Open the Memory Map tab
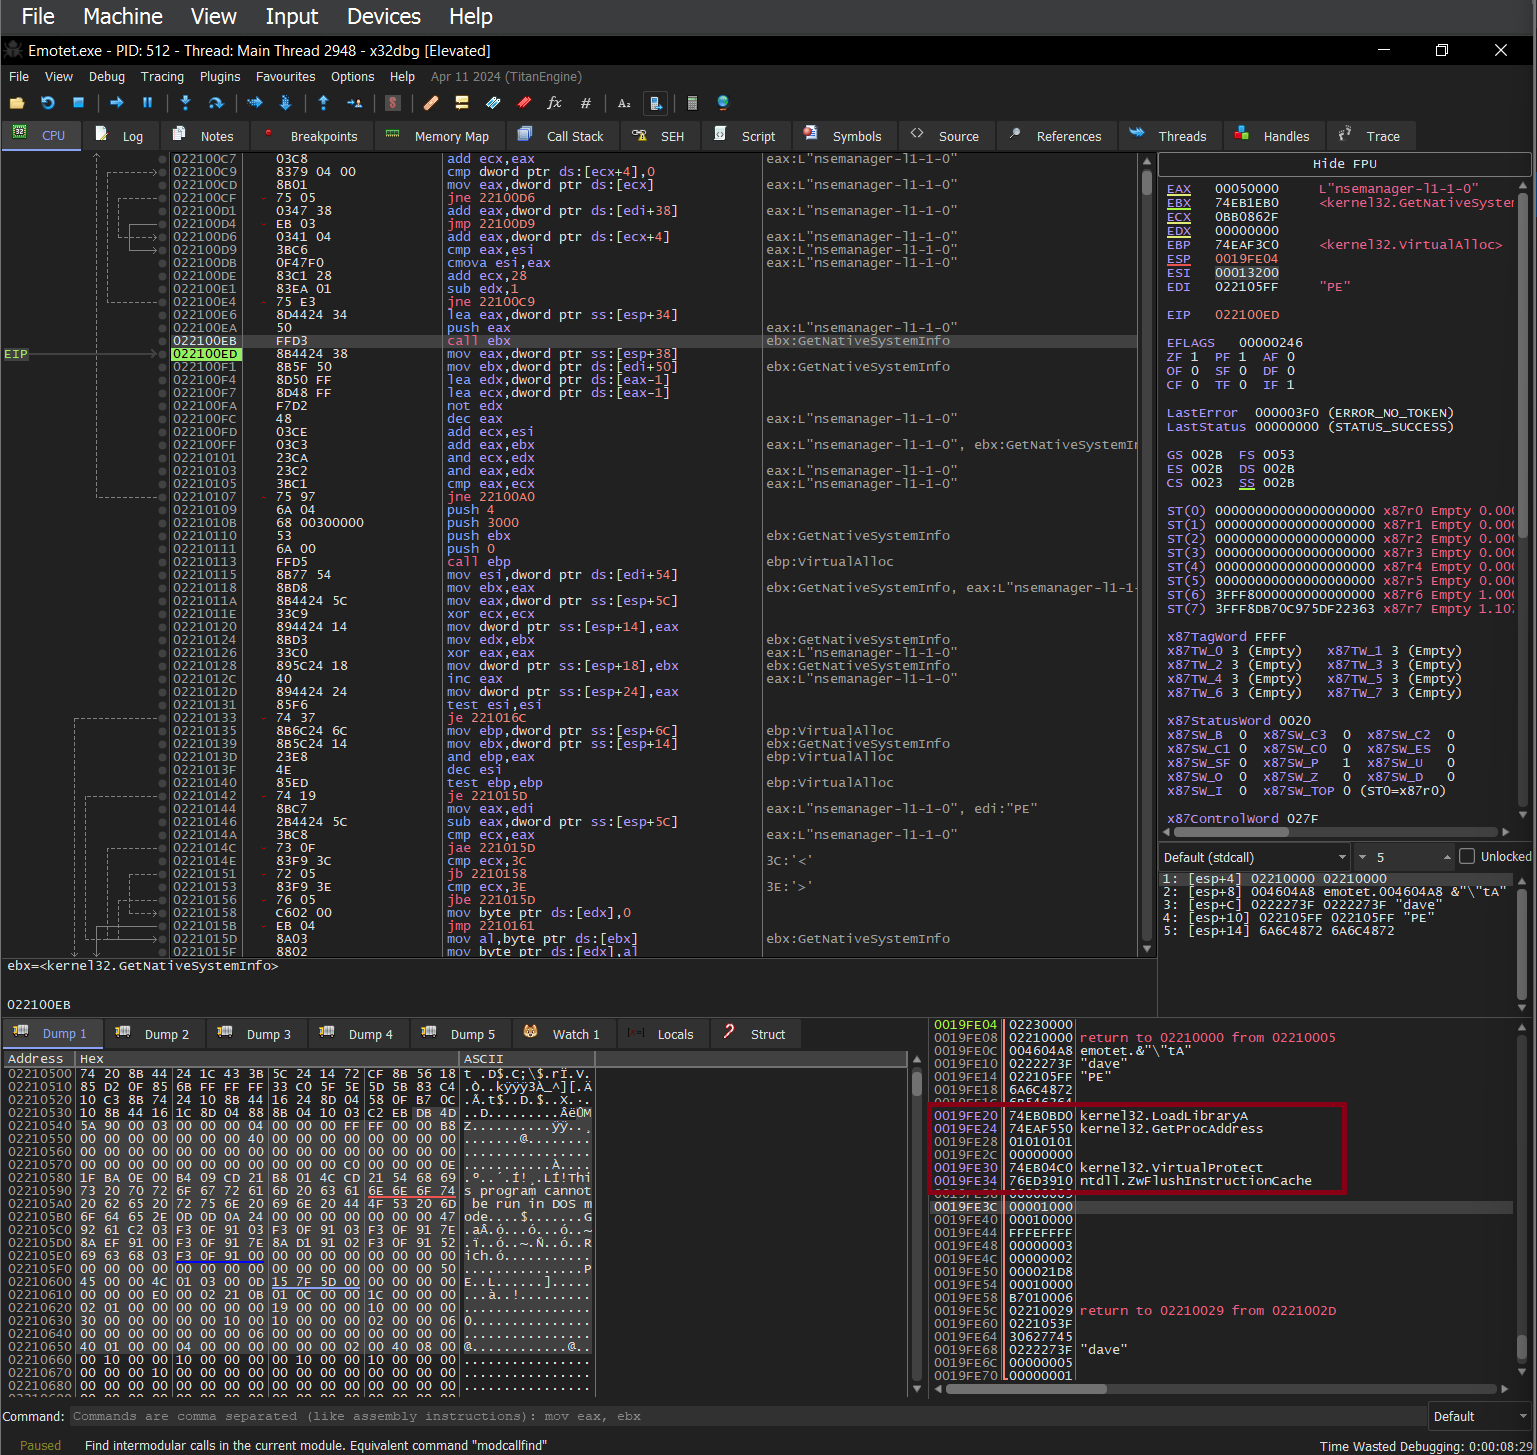This screenshot has height=1455, width=1537. click(439, 136)
